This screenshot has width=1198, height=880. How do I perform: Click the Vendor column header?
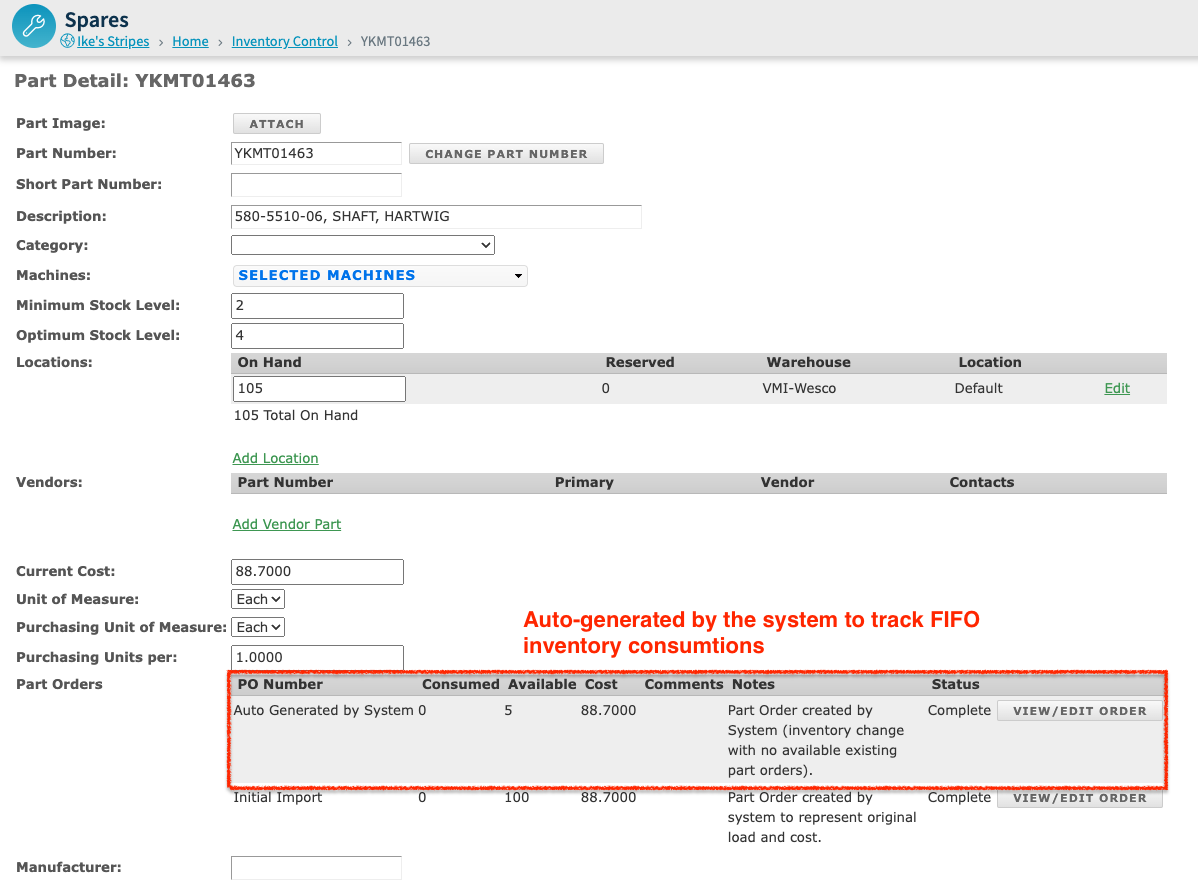[x=787, y=483]
